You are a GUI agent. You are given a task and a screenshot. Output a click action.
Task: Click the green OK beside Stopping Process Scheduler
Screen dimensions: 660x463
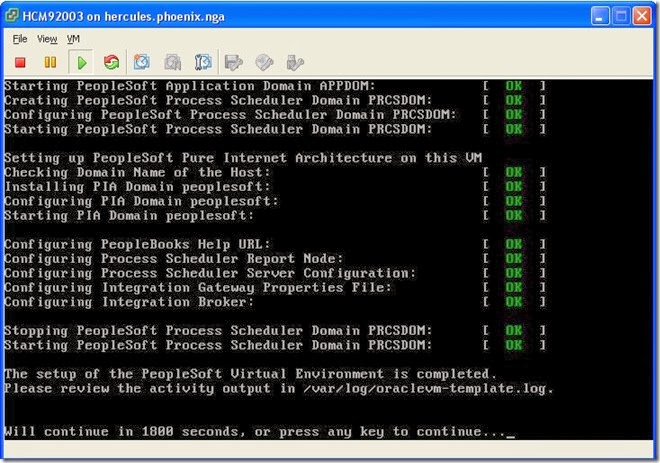pyautogui.click(x=514, y=330)
